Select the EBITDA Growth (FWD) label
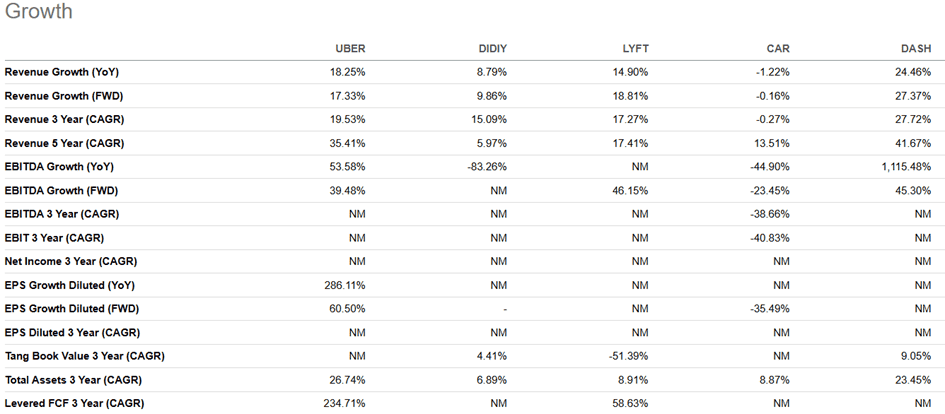 (62, 191)
